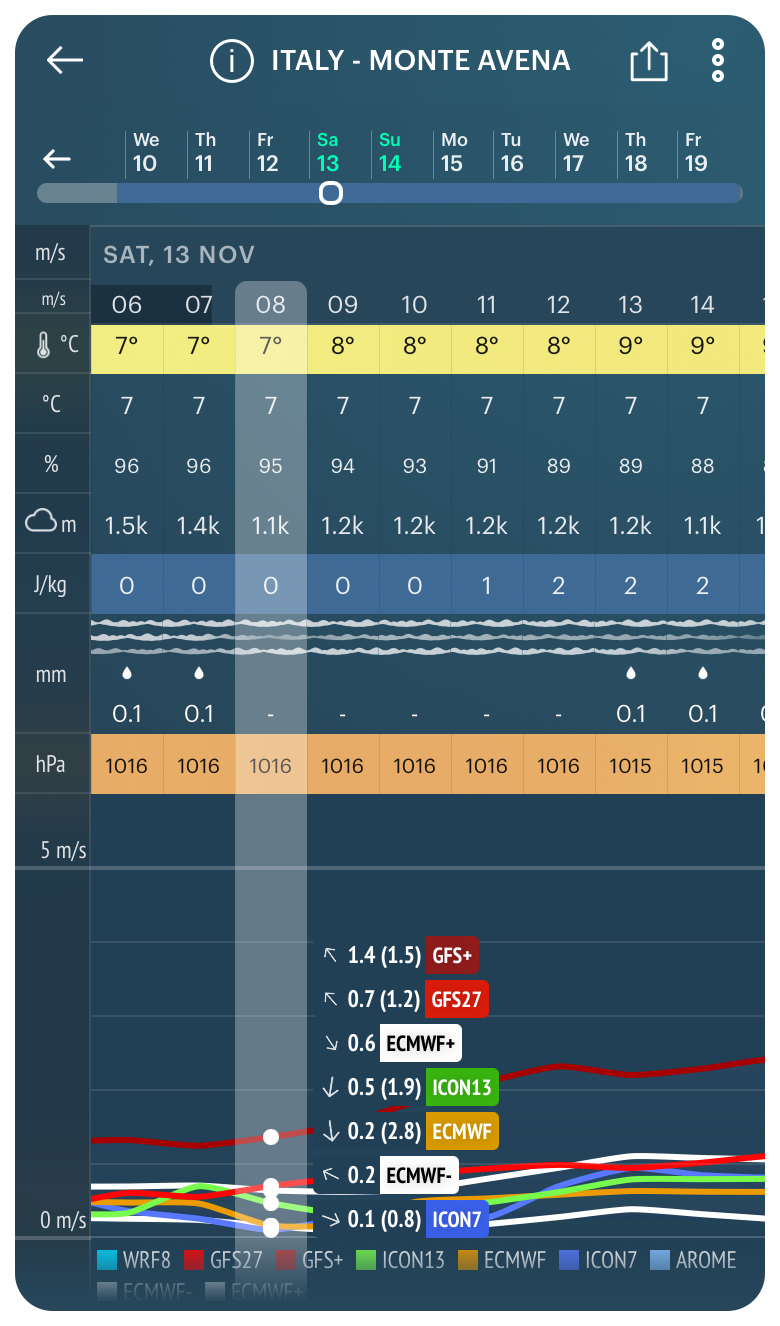Screen dimensions: 780x1326
Task: Open the three-dot more options menu
Action: click(717, 61)
